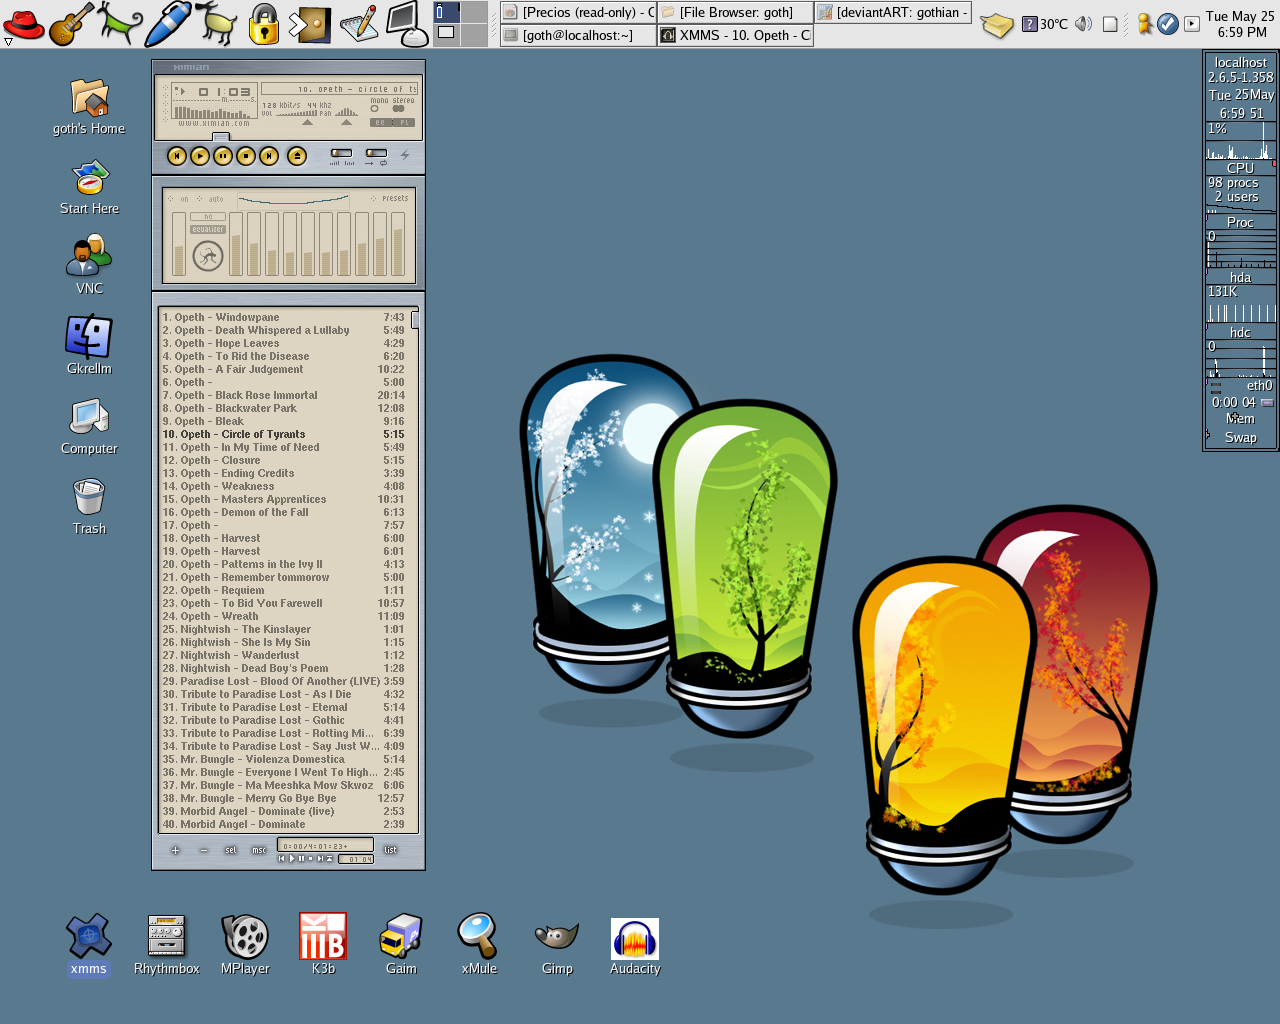Image resolution: width=1280 pixels, height=1024 pixels.
Task: Toggle the EQ button in XMMS player
Action: pyautogui.click(x=380, y=122)
